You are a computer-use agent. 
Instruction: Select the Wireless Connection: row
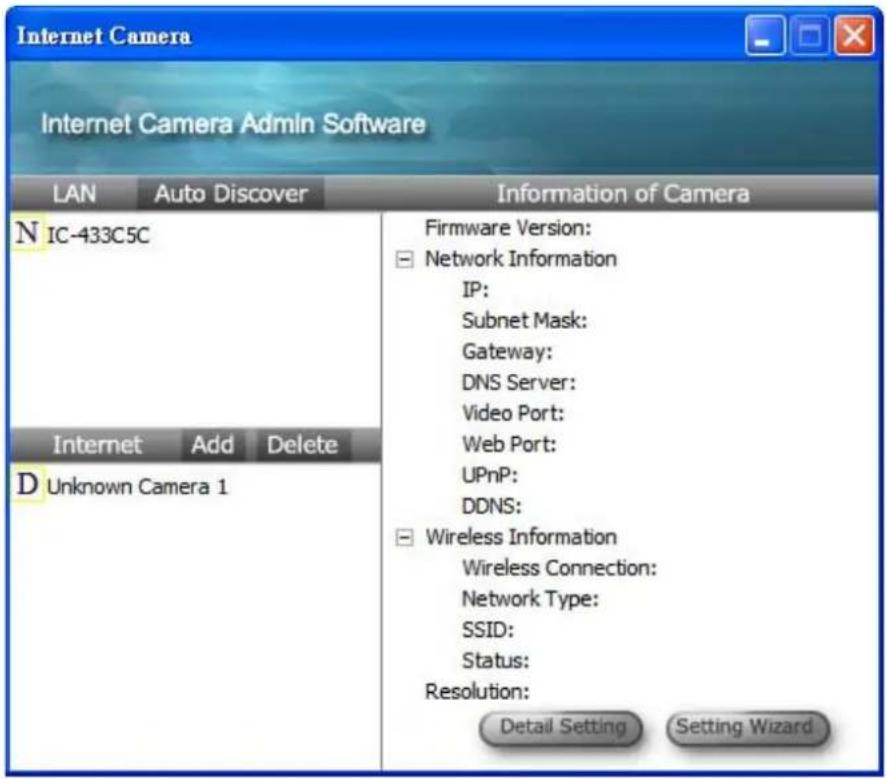pos(559,568)
